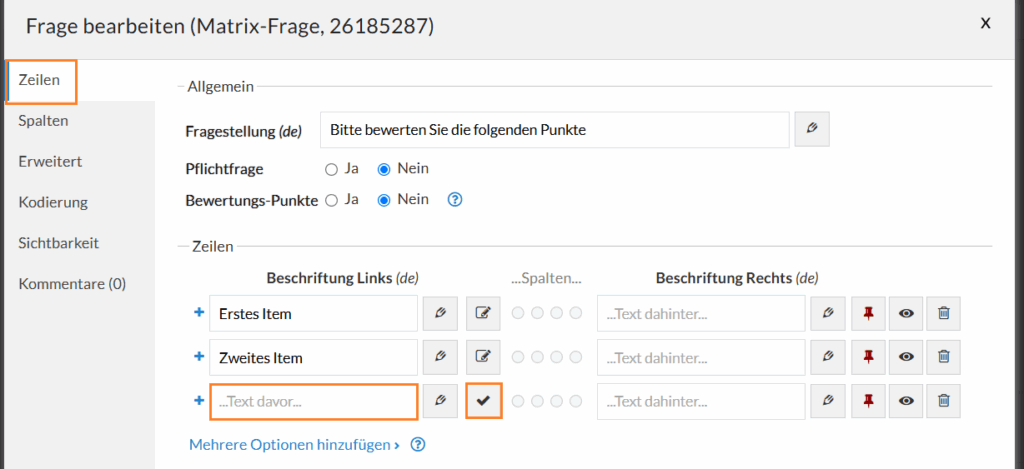The width and height of the screenshot is (1024, 469).
Task: Click the plus icon before Erstes Item
Action: coord(198,313)
